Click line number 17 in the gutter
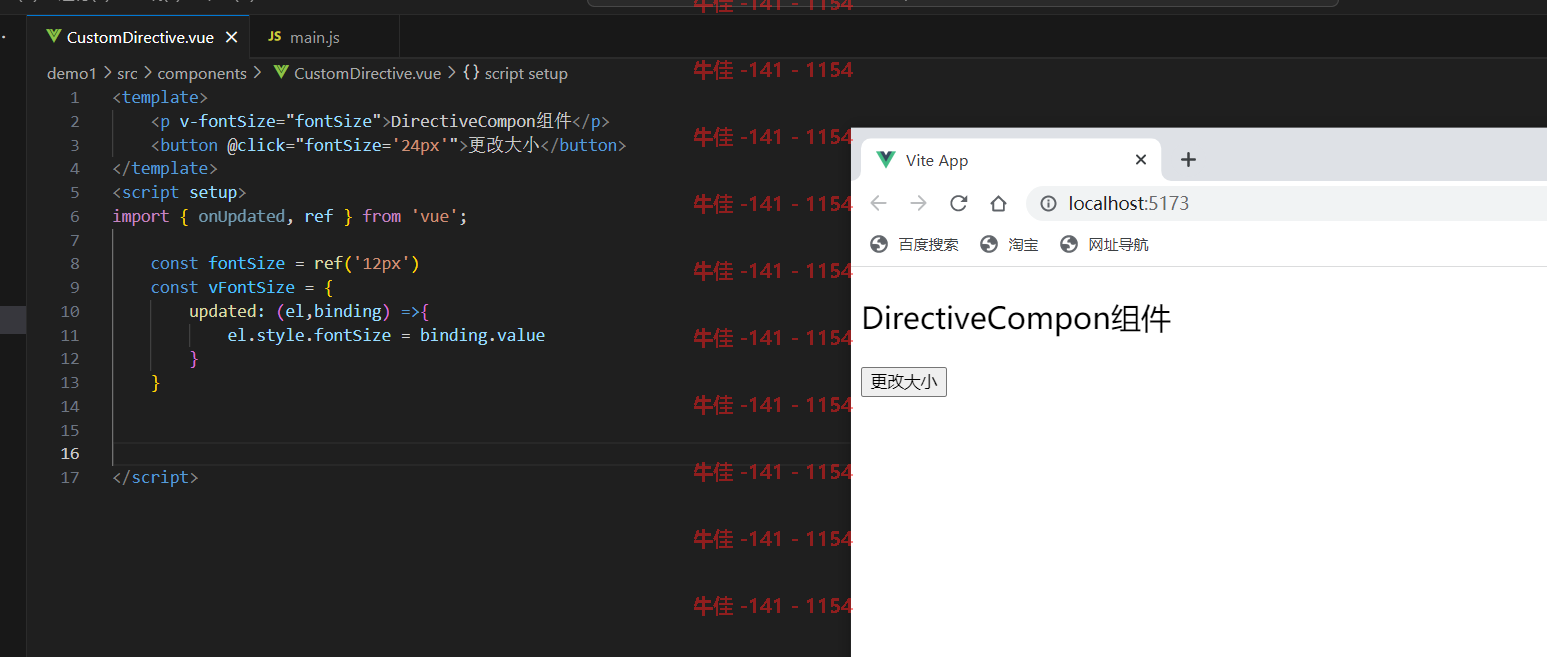 pos(70,477)
